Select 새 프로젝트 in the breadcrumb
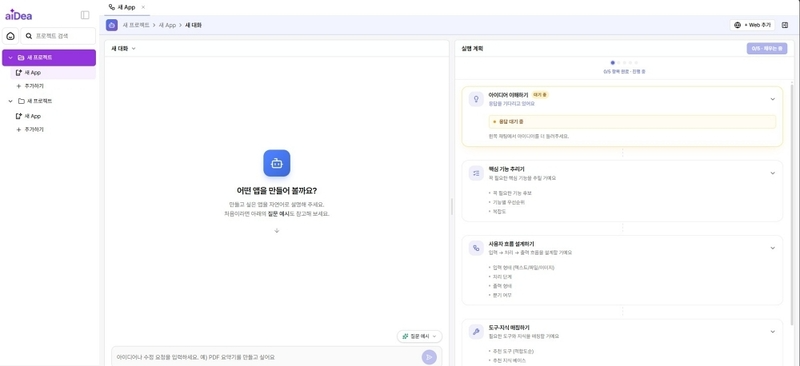The image size is (800, 366). pos(136,25)
